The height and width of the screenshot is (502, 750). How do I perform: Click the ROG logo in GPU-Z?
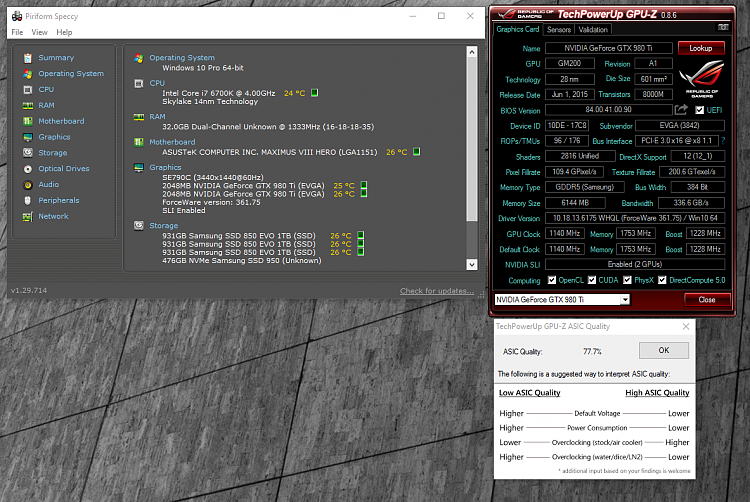click(x=702, y=78)
